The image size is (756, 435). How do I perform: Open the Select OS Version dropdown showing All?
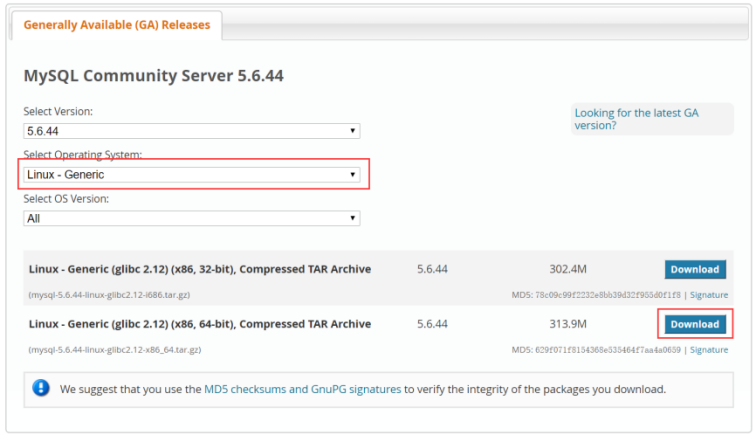[x=191, y=218]
